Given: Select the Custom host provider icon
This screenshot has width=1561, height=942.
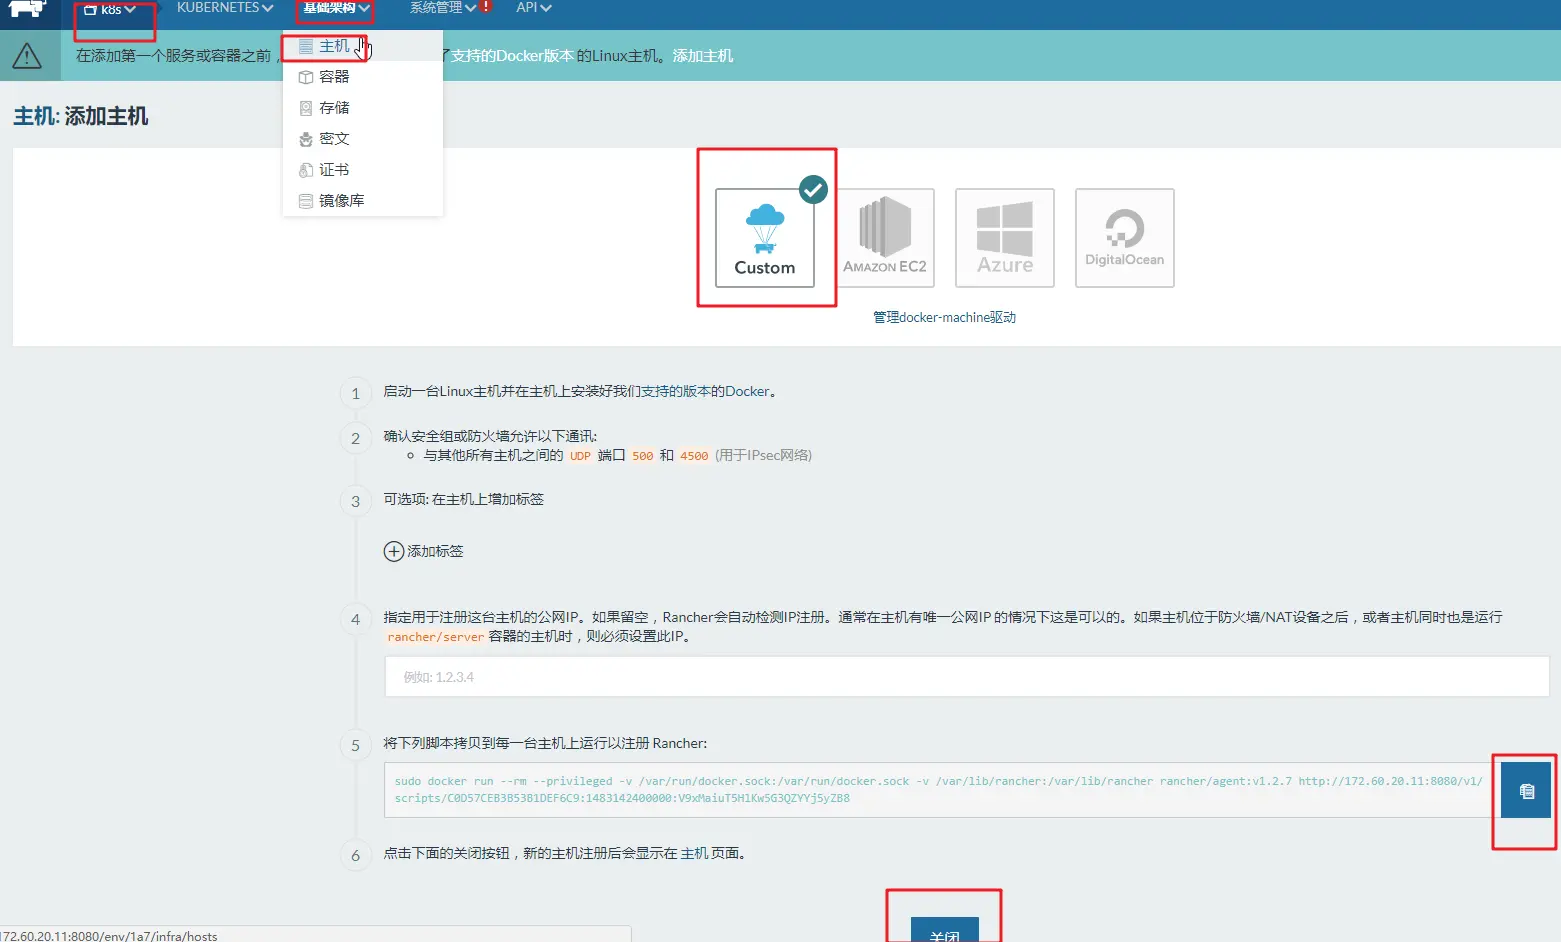Looking at the screenshot, I should (765, 238).
